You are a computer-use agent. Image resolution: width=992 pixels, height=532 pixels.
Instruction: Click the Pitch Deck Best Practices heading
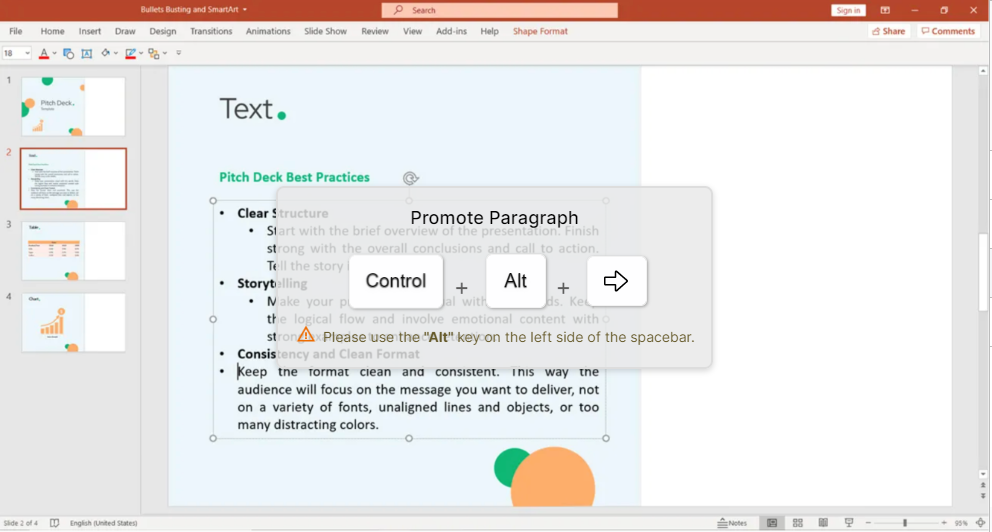pos(294,177)
